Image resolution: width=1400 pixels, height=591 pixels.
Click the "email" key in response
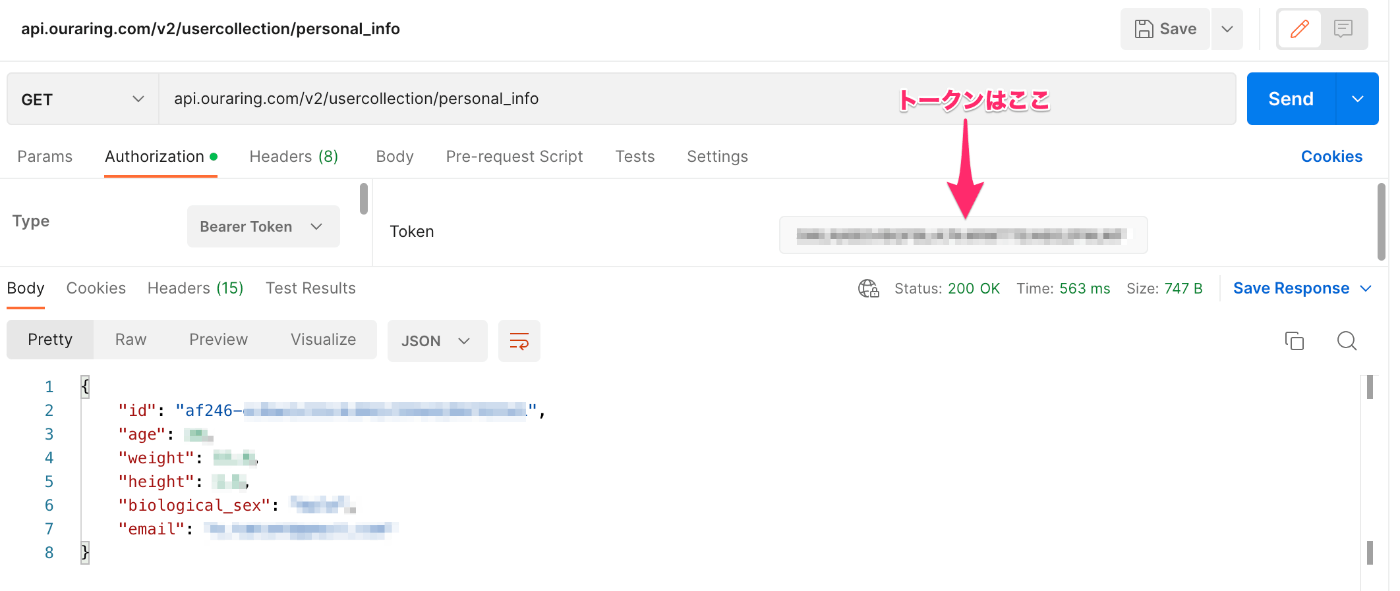pos(151,529)
